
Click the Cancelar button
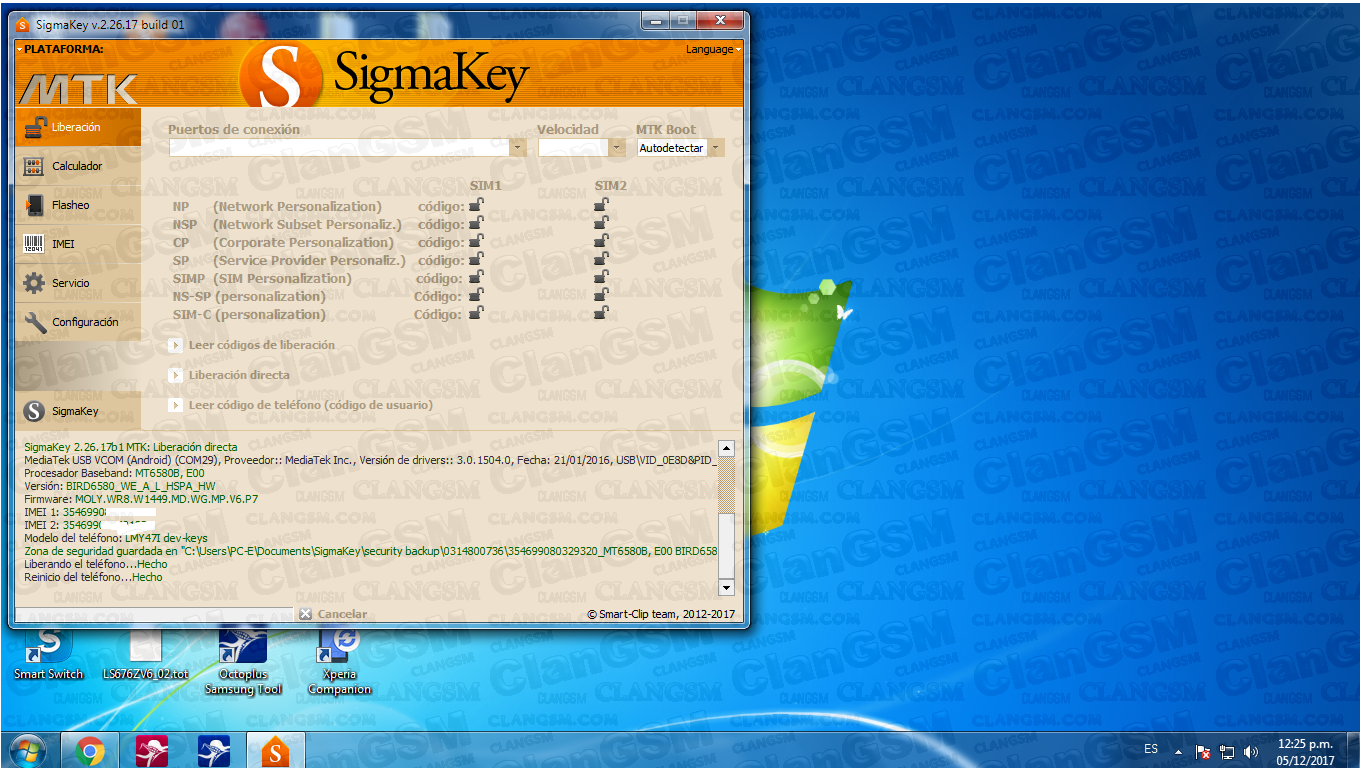(333, 614)
